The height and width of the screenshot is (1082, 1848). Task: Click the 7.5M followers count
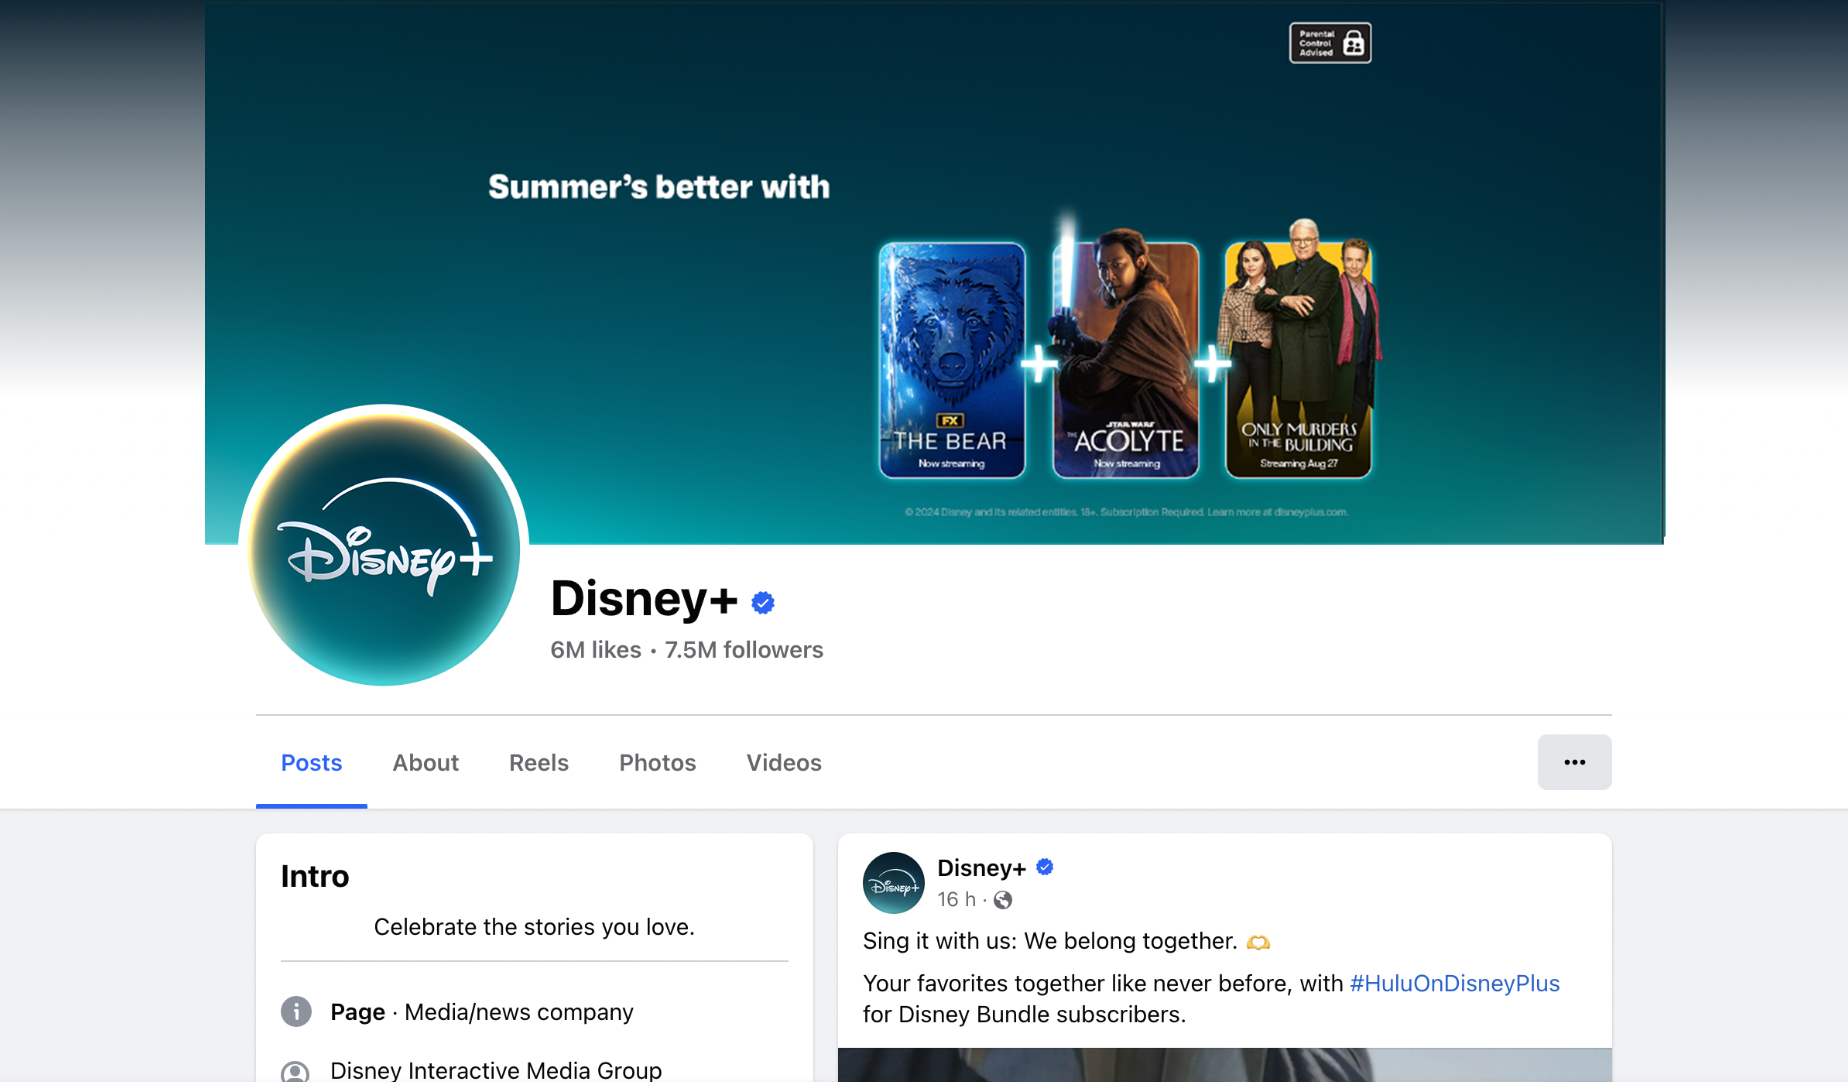coord(744,650)
